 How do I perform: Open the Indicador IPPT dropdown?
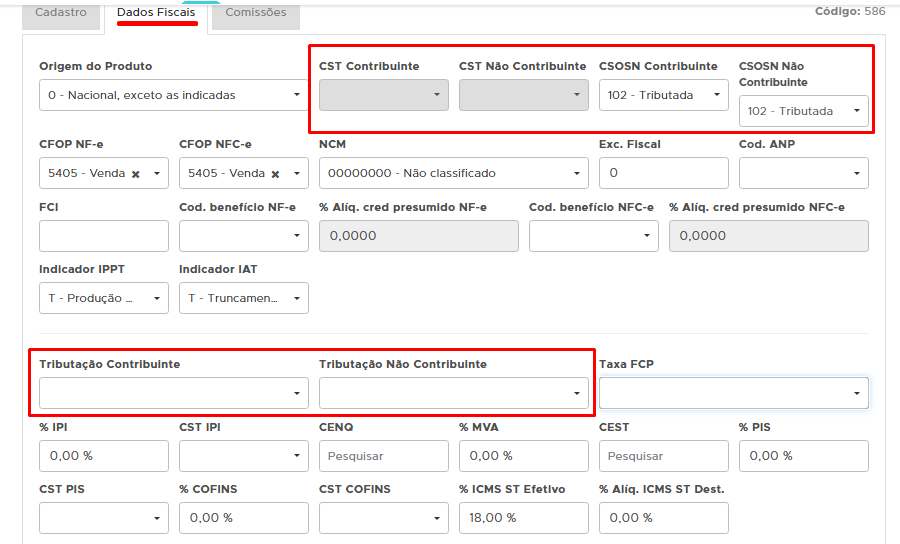click(103, 298)
